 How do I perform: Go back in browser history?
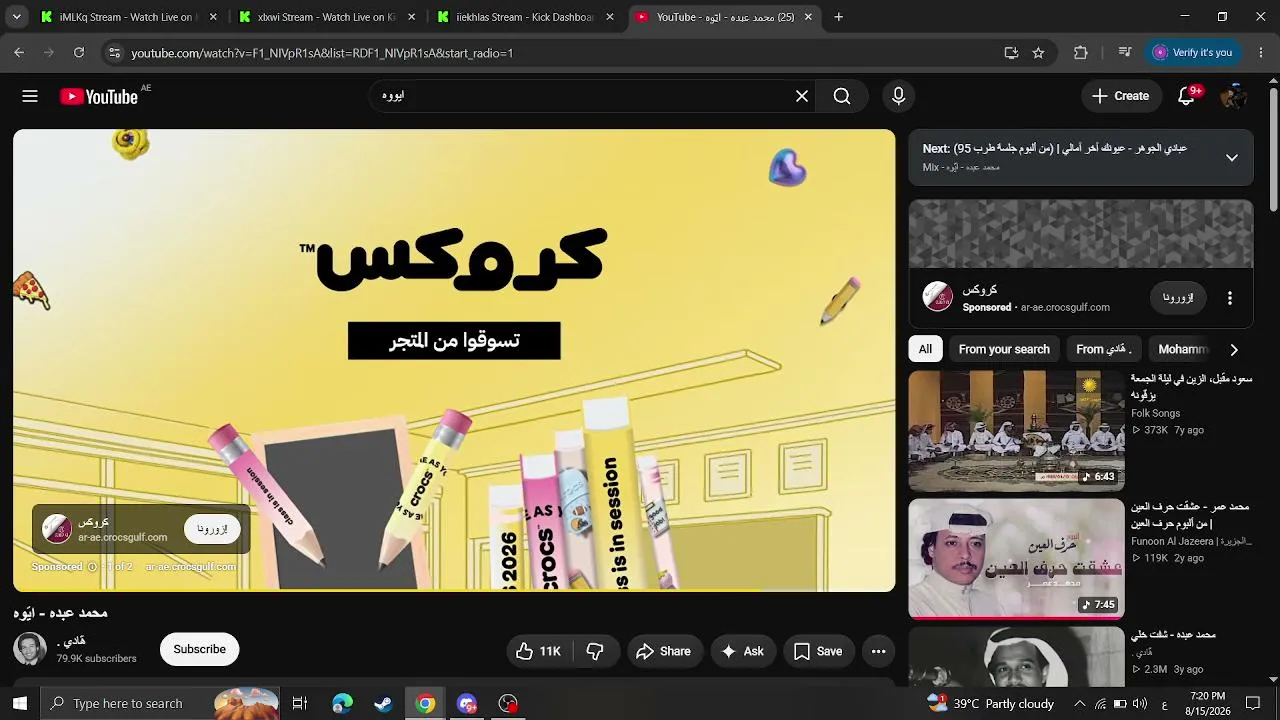pos(19,52)
